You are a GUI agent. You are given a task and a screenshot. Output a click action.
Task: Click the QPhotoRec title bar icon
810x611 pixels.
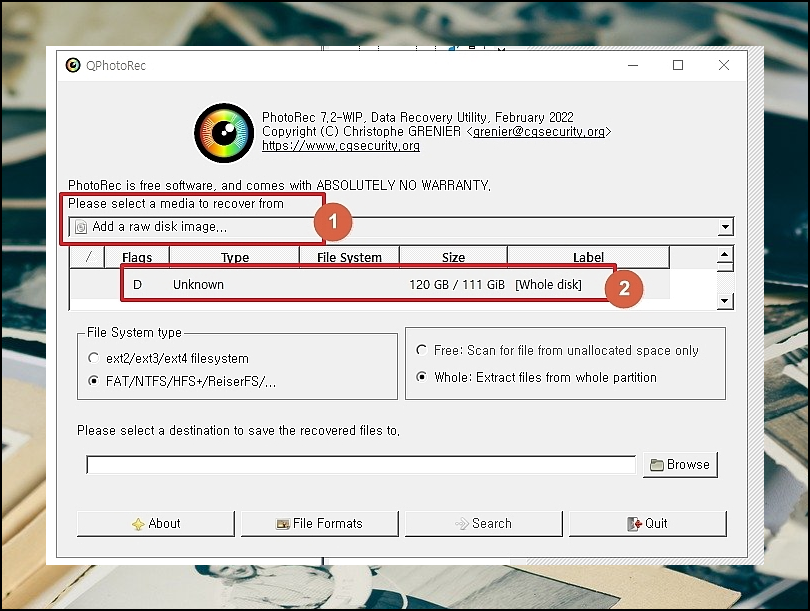coord(73,65)
